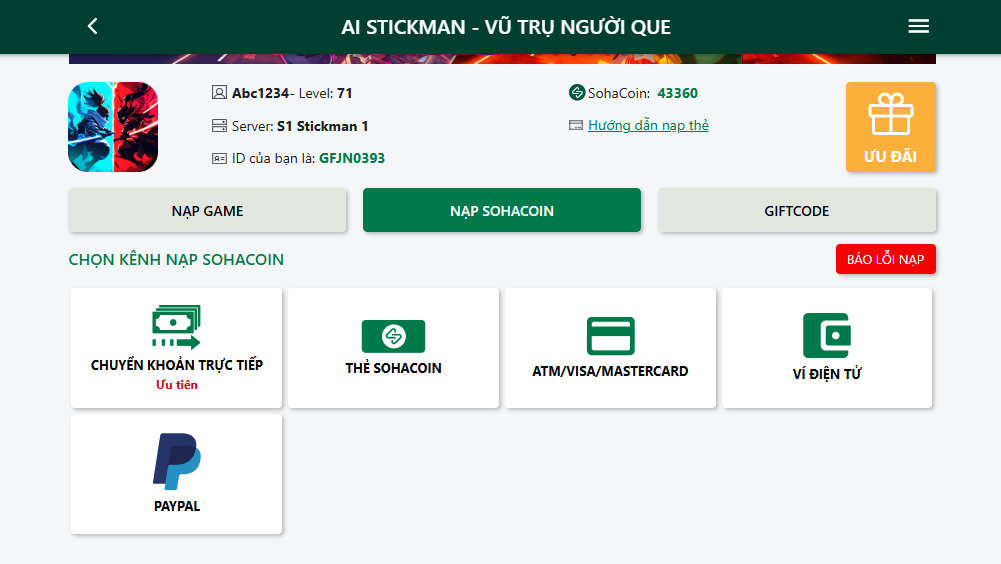Choose the PayPal logo

tap(177, 461)
